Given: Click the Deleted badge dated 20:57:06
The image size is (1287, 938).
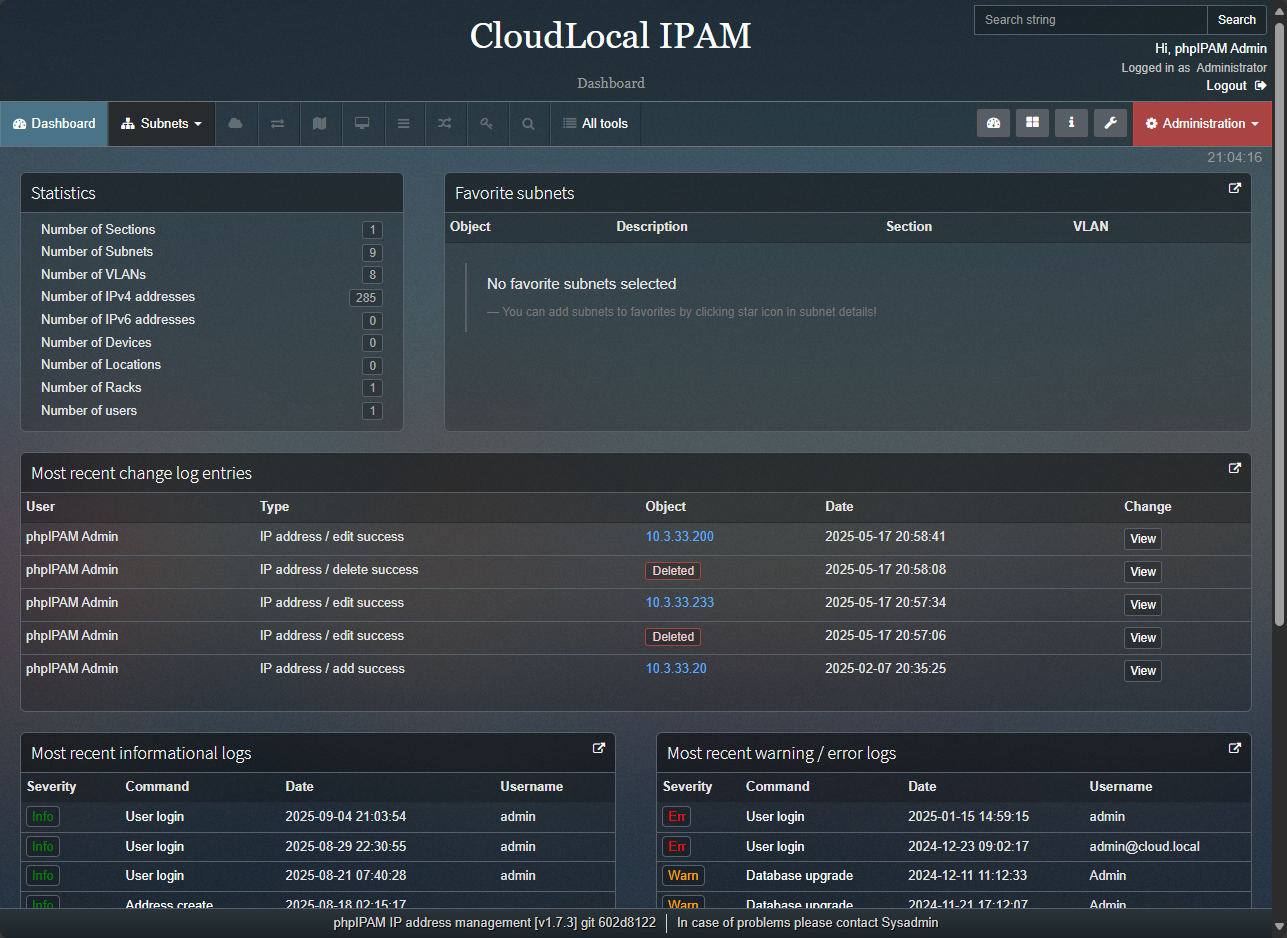Looking at the screenshot, I should coord(673,637).
